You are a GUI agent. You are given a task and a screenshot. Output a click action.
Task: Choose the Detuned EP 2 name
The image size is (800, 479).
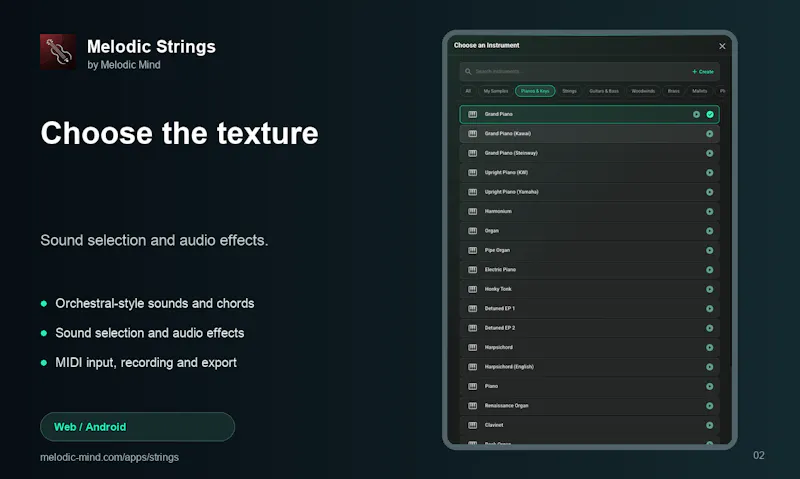click(x=499, y=327)
